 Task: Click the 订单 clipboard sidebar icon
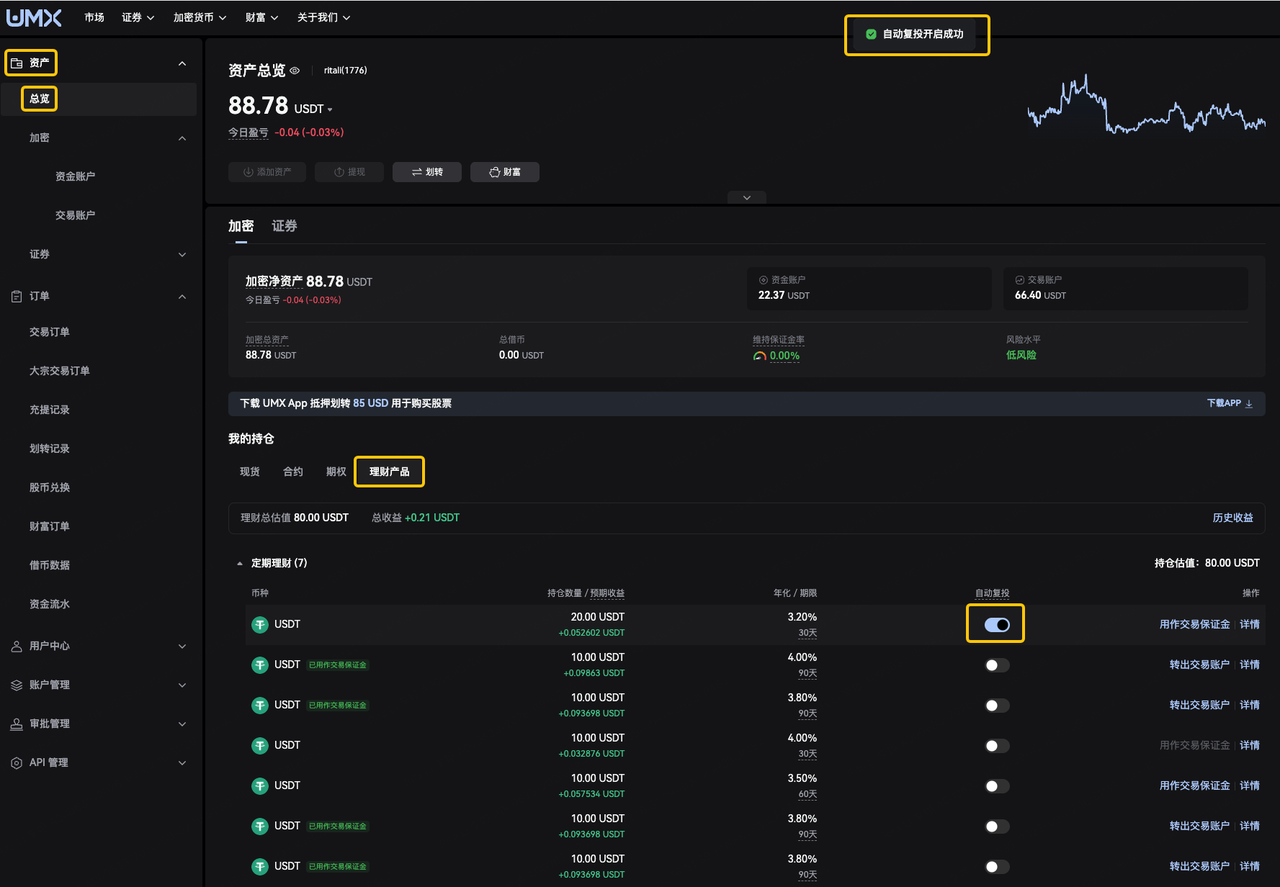tap(16, 296)
